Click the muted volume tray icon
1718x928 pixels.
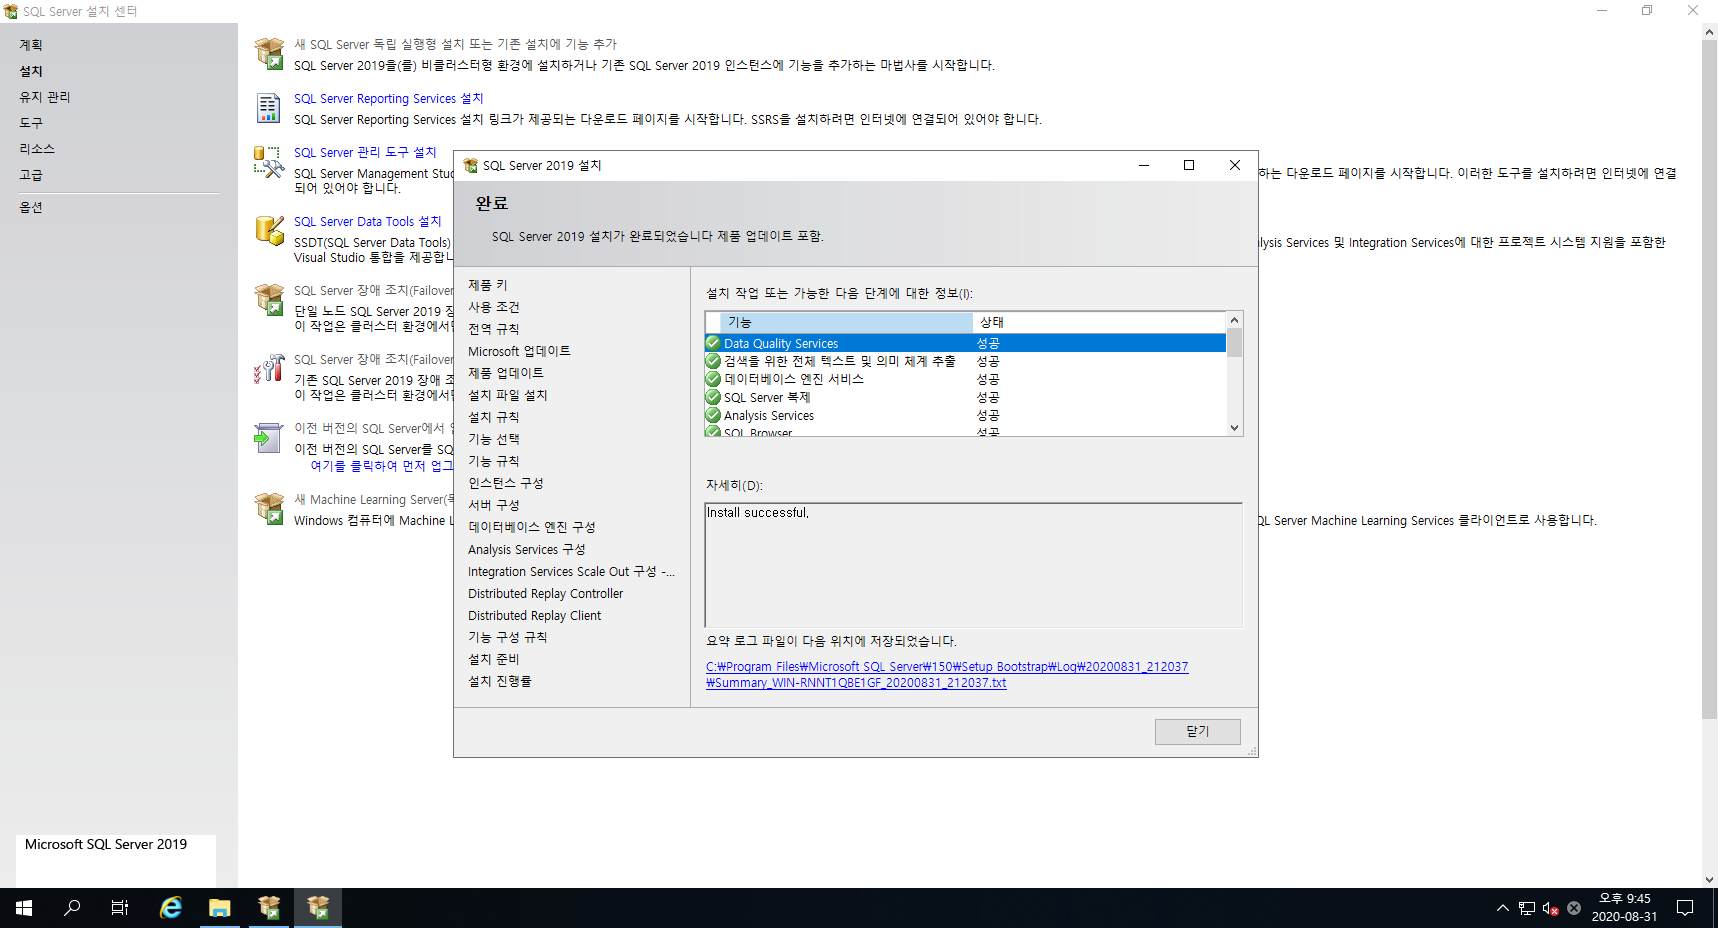click(x=1550, y=908)
